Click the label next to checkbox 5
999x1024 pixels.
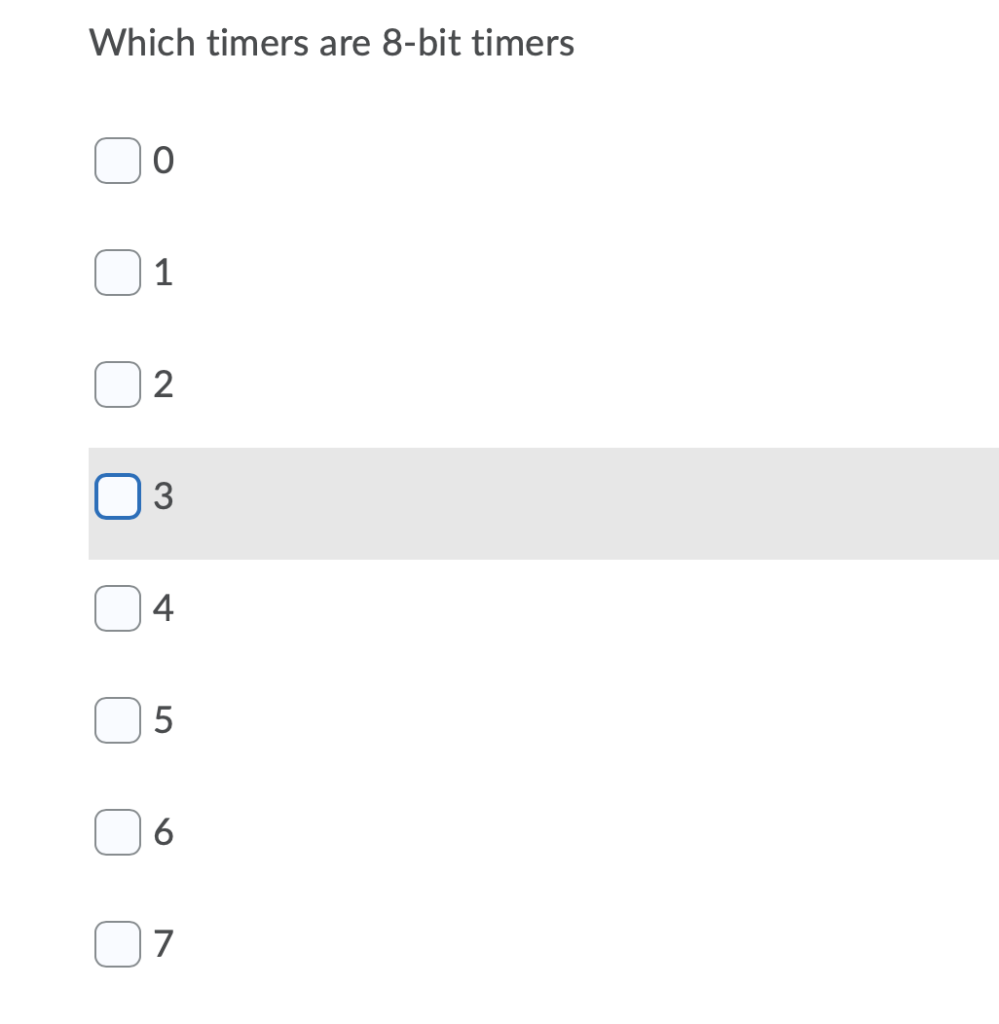[x=164, y=720]
